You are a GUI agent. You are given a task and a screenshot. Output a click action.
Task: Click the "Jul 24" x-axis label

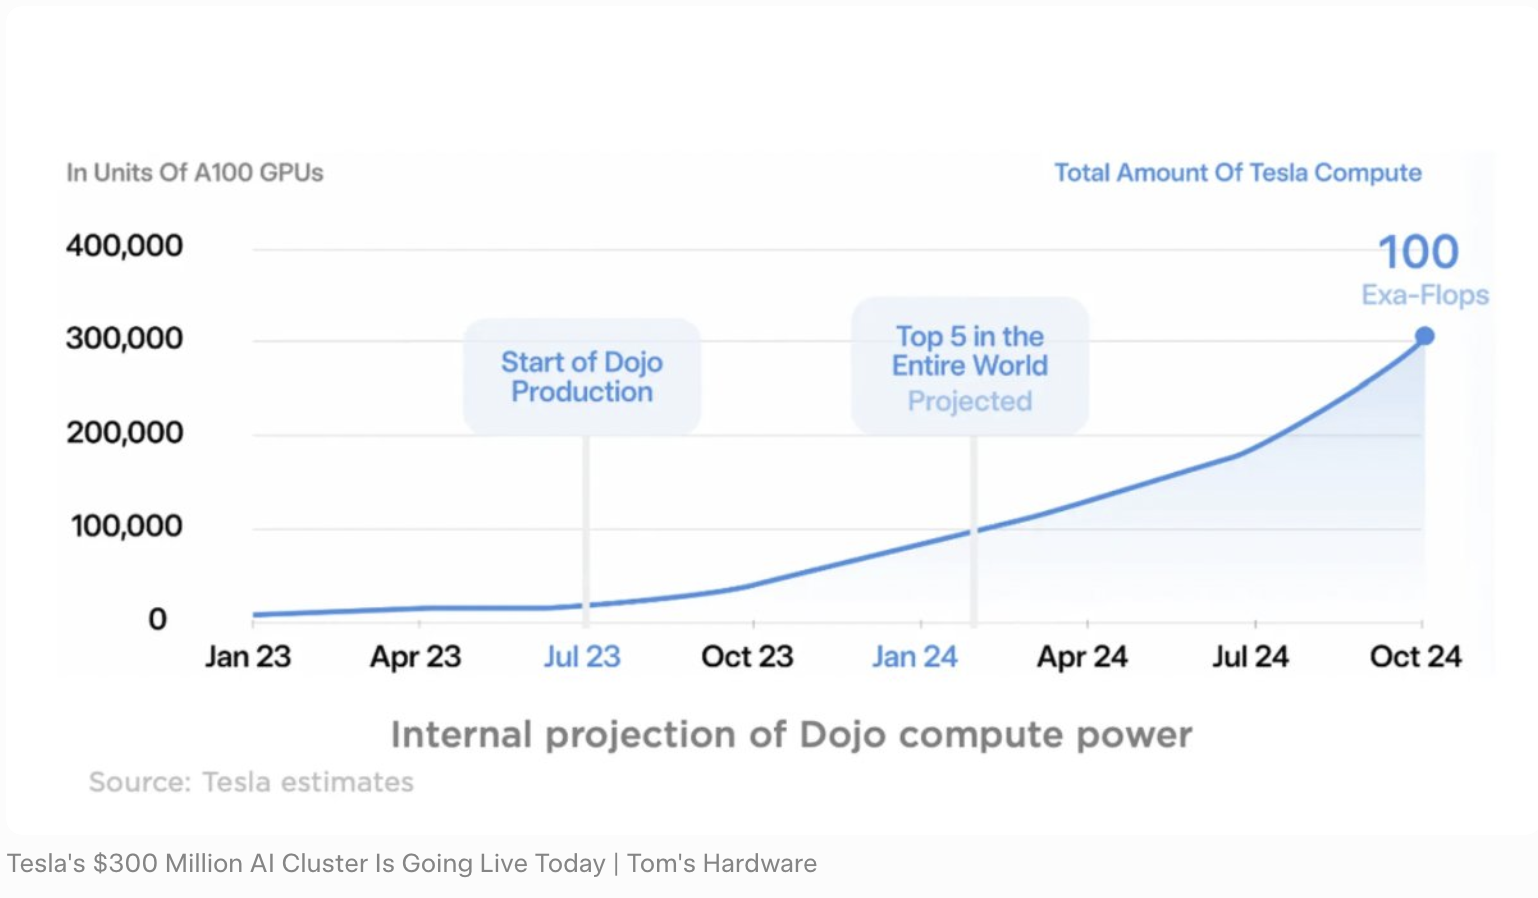(1250, 657)
